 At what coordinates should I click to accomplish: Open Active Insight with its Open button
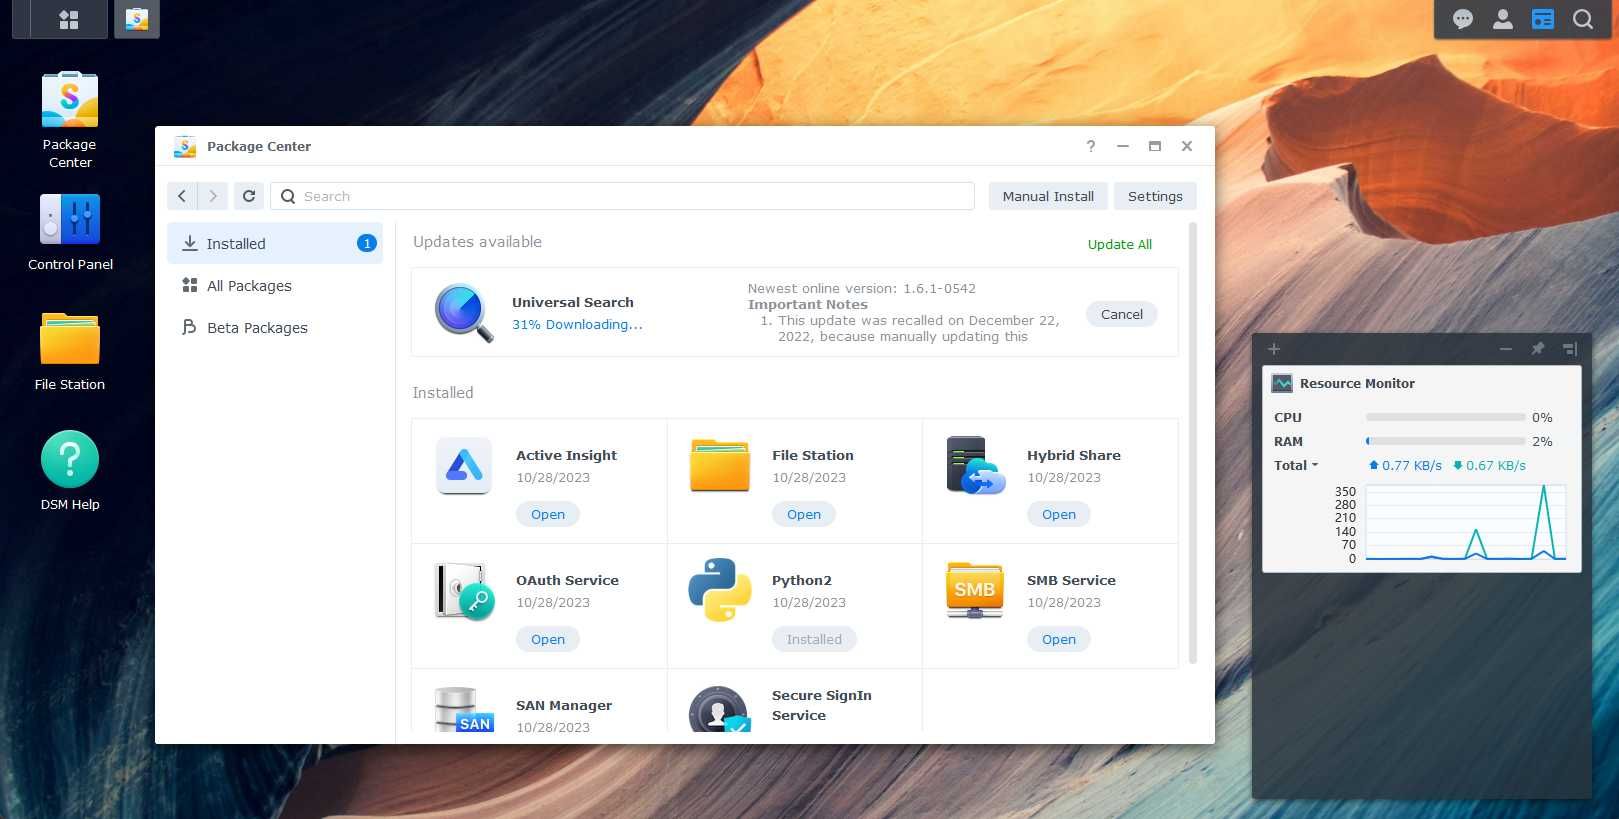click(548, 514)
